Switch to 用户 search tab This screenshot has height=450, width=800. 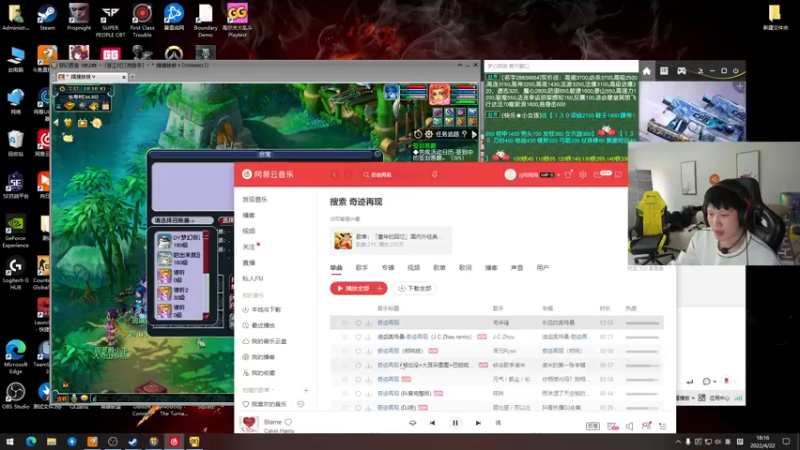pyautogui.click(x=543, y=268)
